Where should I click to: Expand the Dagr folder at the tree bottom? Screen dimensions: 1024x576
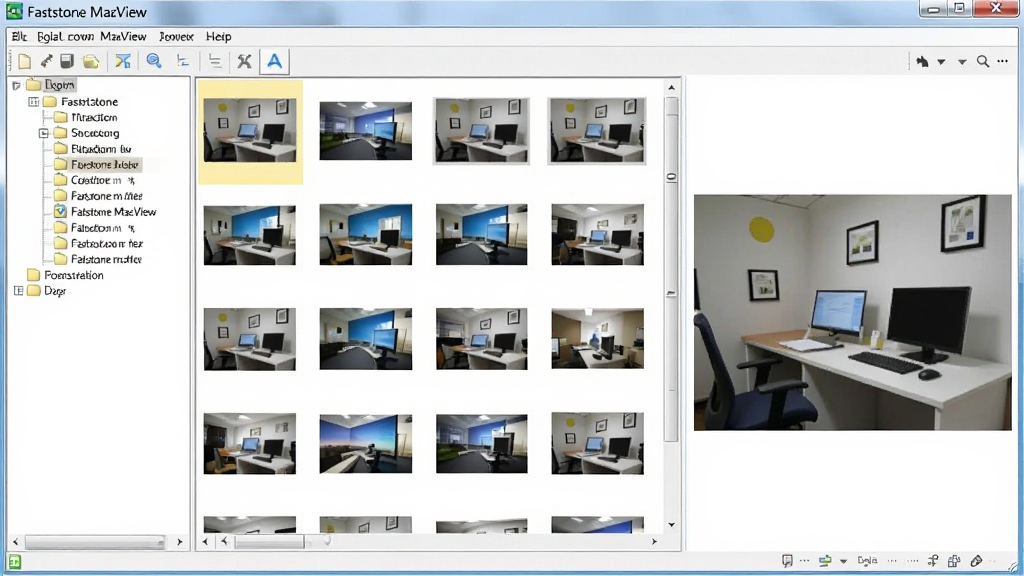[x=18, y=291]
